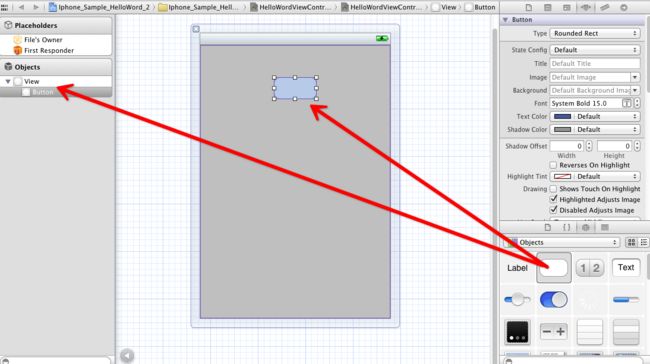Adjust the Shadow Offset Height stepper
The width and height of the screenshot is (650, 364).
637,146
